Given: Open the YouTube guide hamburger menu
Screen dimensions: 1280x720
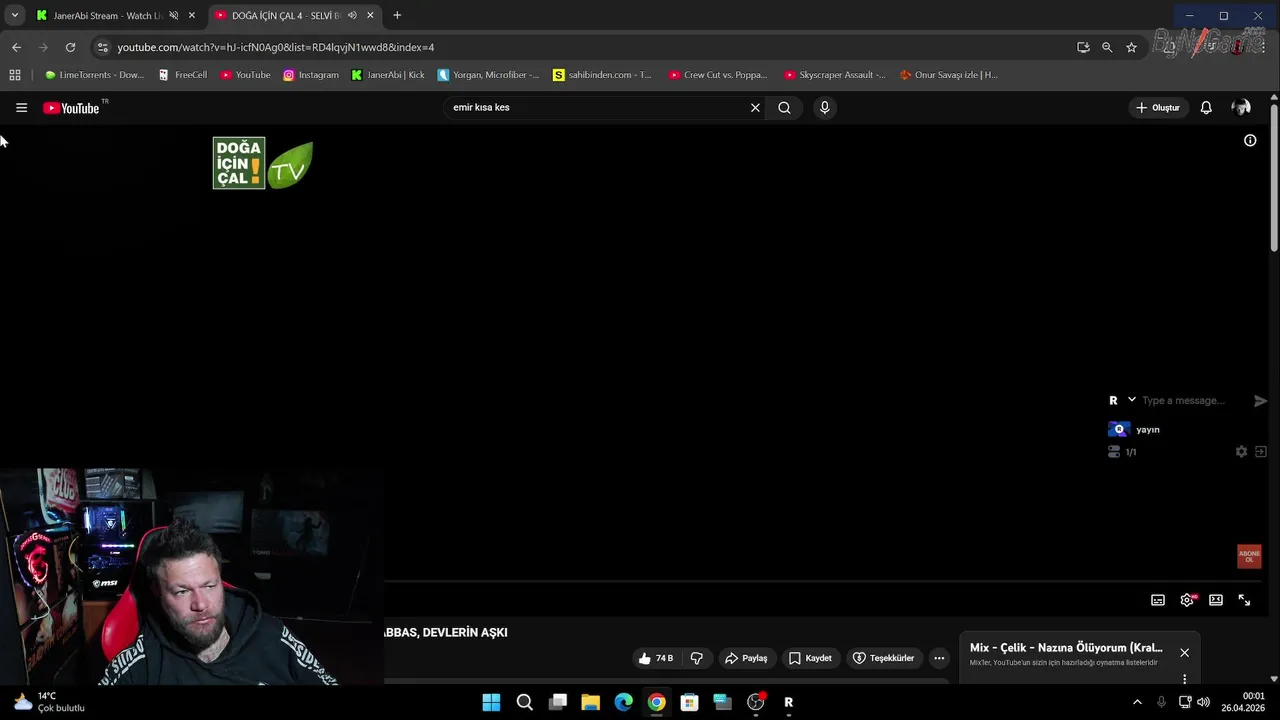Looking at the screenshot, I should point(21,108).
